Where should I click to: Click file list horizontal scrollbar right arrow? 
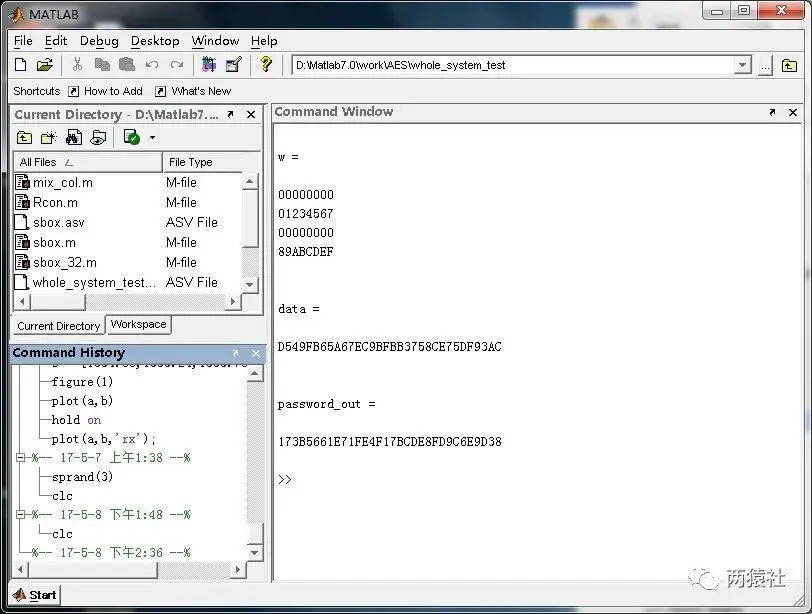234,301
